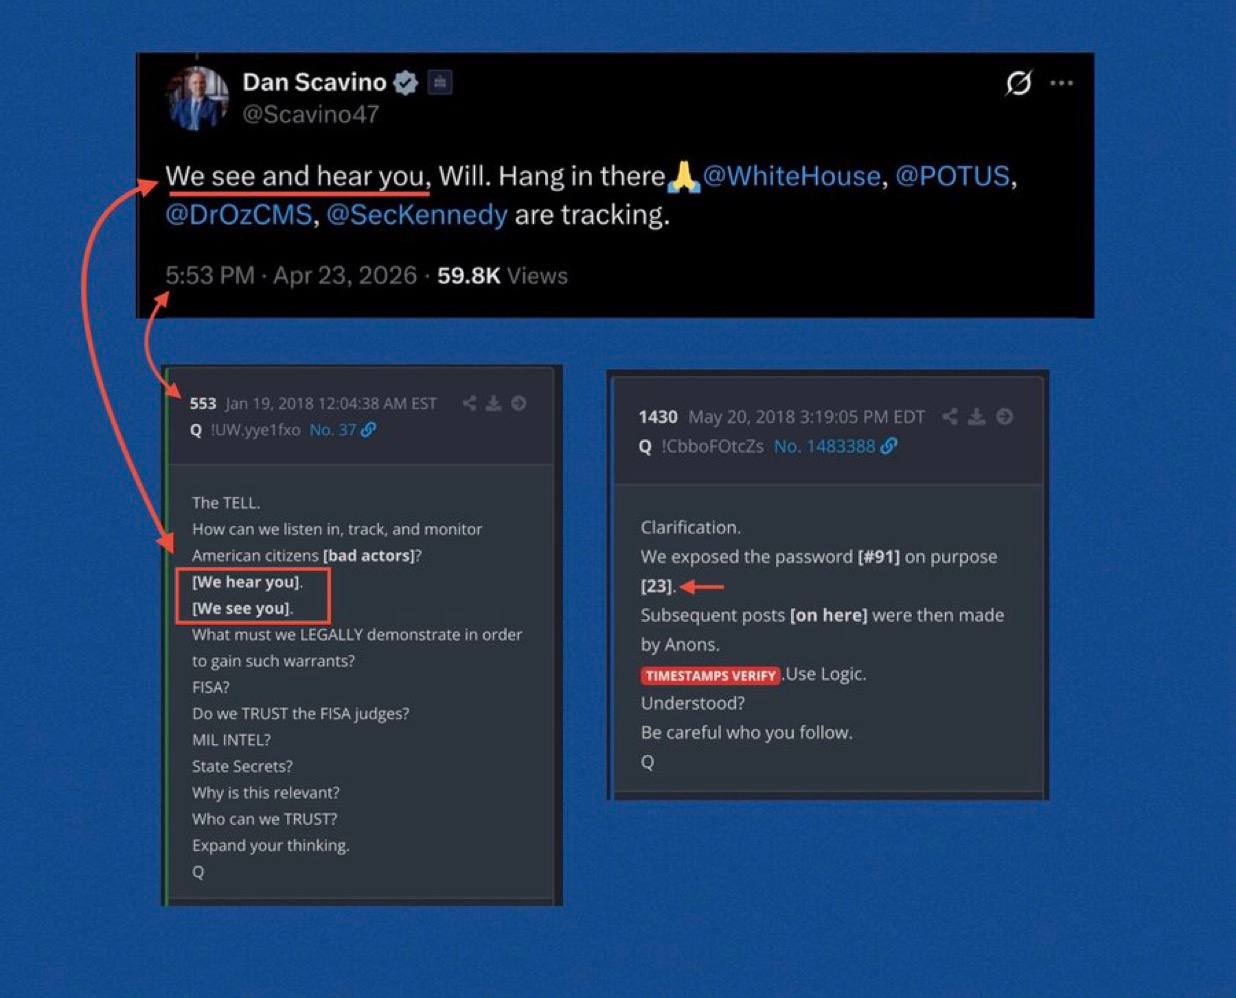Click the share icon on post 553
Viewport: 1236px width, 998px height.
469,403
